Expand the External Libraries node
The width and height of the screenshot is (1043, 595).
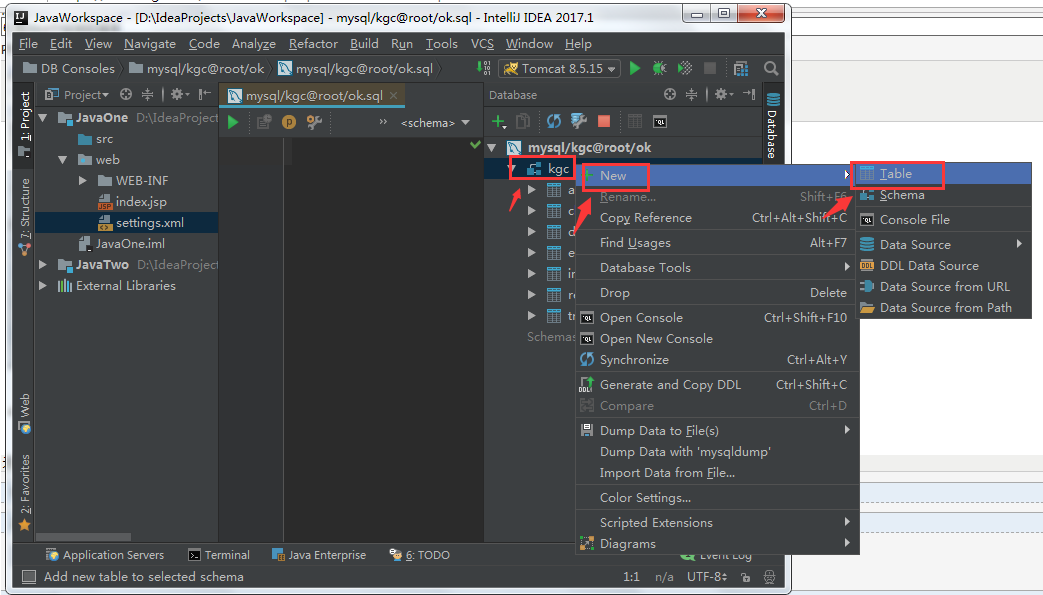[x=44, y=286]
